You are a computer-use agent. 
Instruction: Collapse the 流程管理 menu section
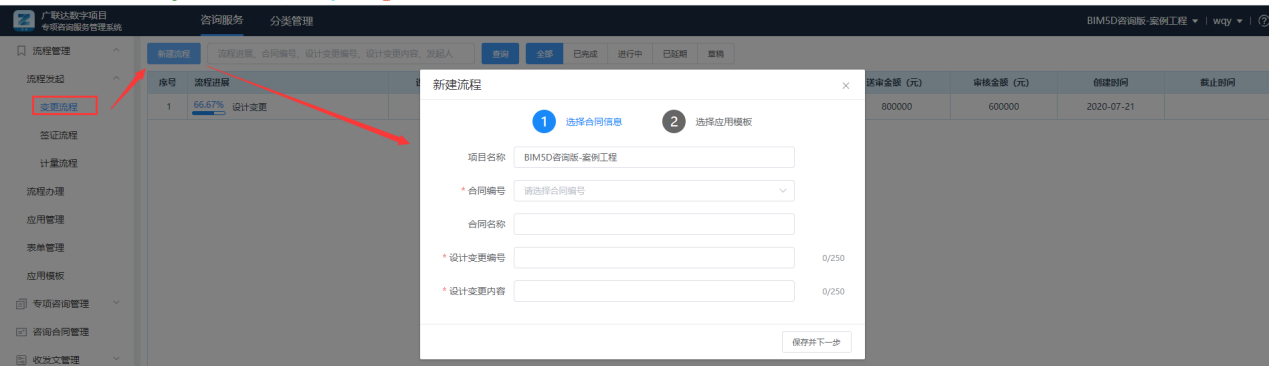(116, 50)
